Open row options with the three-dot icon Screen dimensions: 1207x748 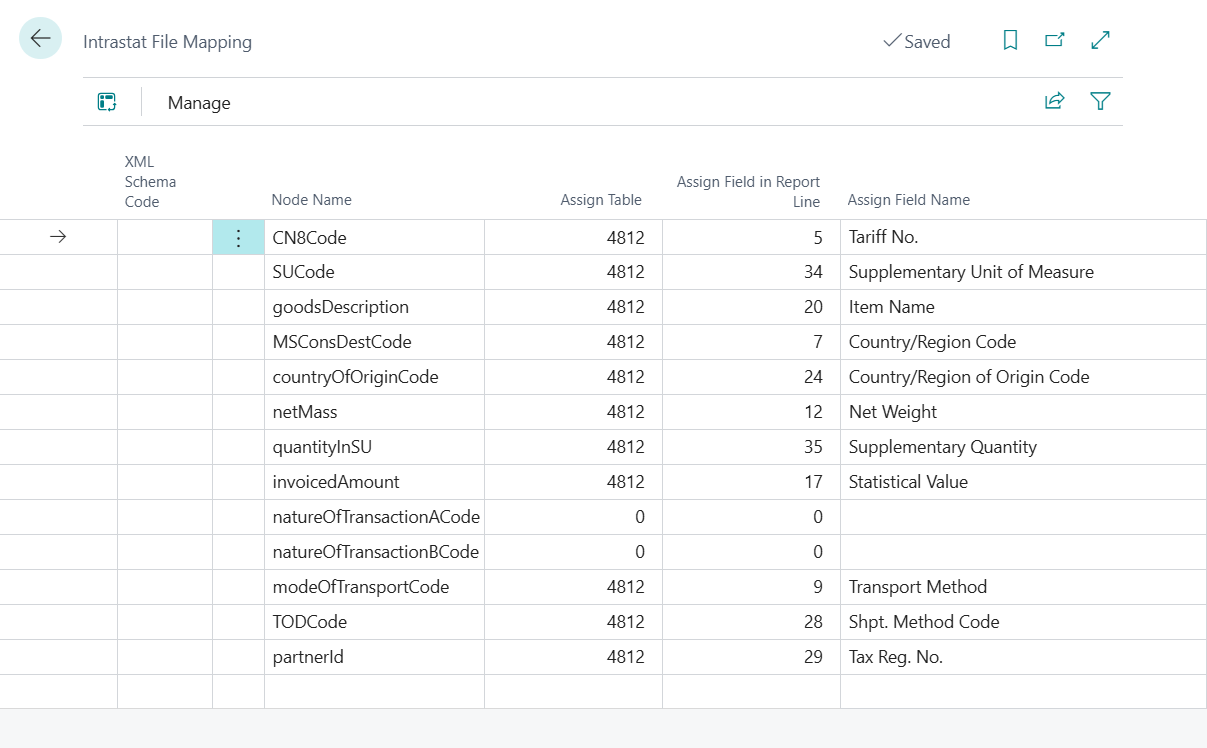pyautogui.click(x=238, y=237)
